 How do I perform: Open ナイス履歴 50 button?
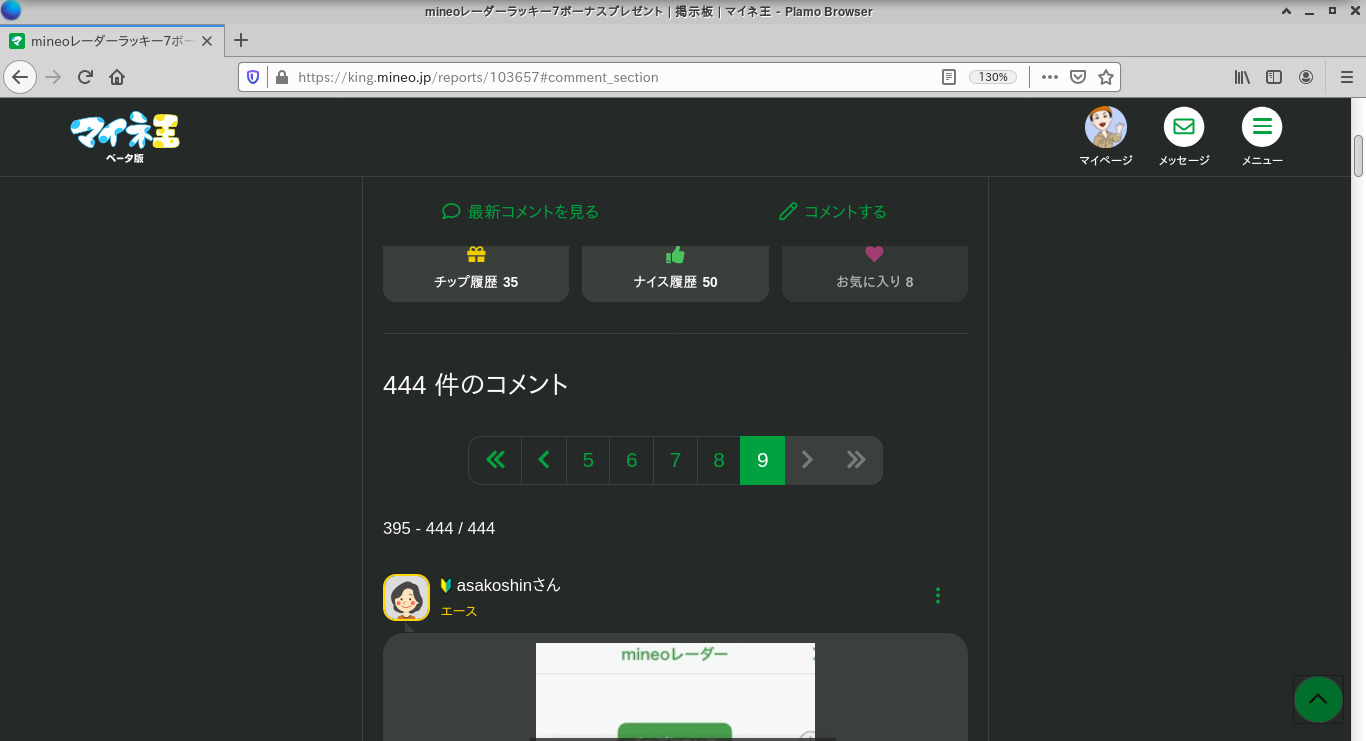(x=675, y=273)
